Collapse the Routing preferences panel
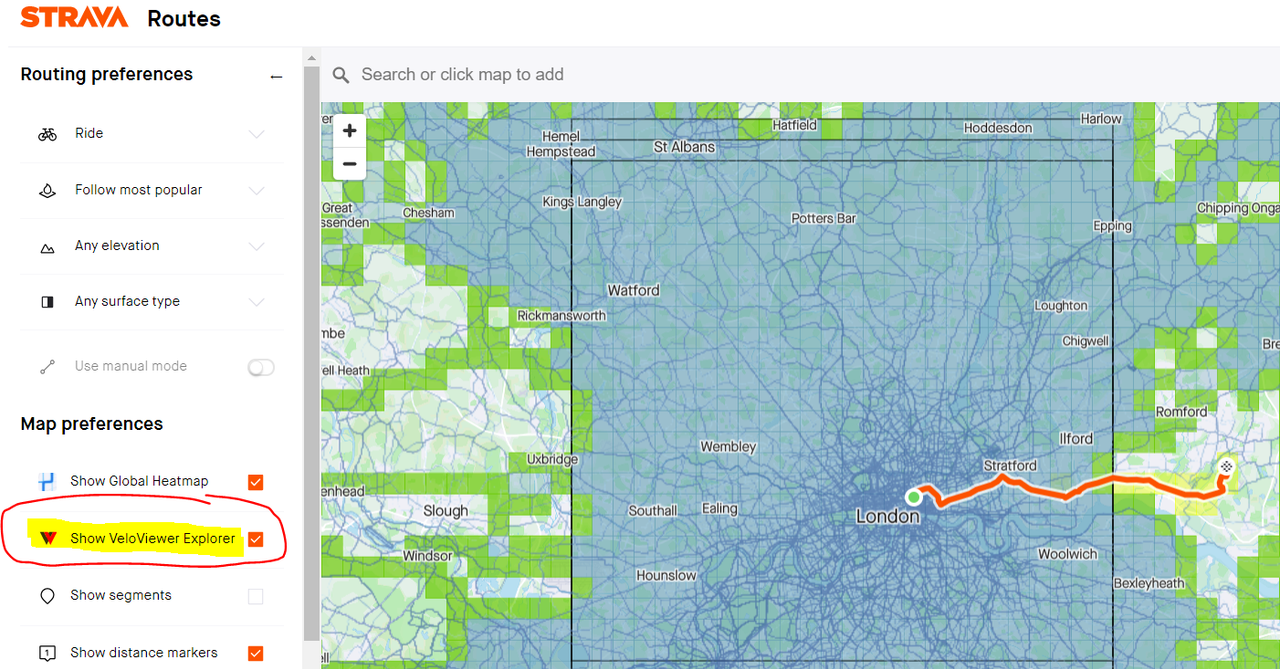Viewport: 1280px width, 669px height. tap(277, 77)
